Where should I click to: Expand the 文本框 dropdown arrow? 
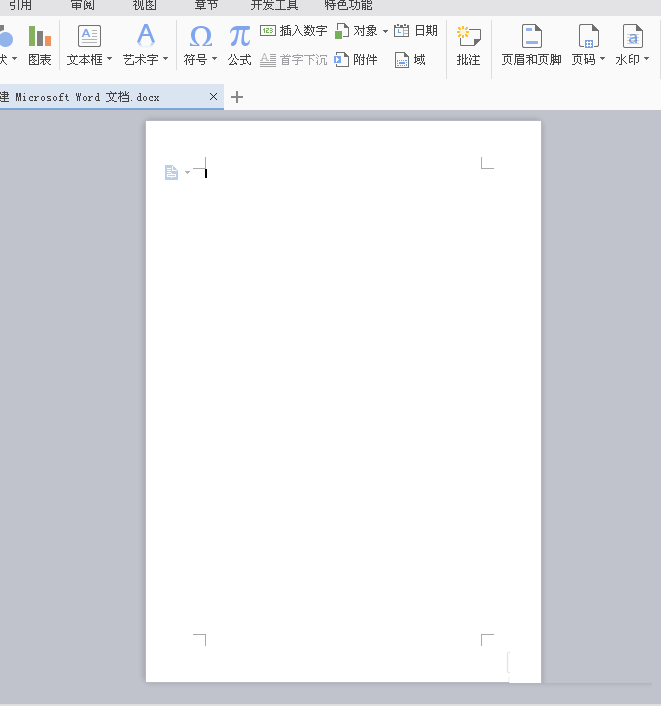tap(109, 60)
